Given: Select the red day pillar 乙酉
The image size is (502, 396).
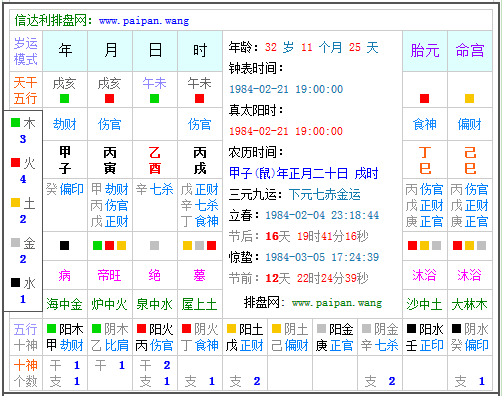Looking at the screenshot, I should coord(155,160).
